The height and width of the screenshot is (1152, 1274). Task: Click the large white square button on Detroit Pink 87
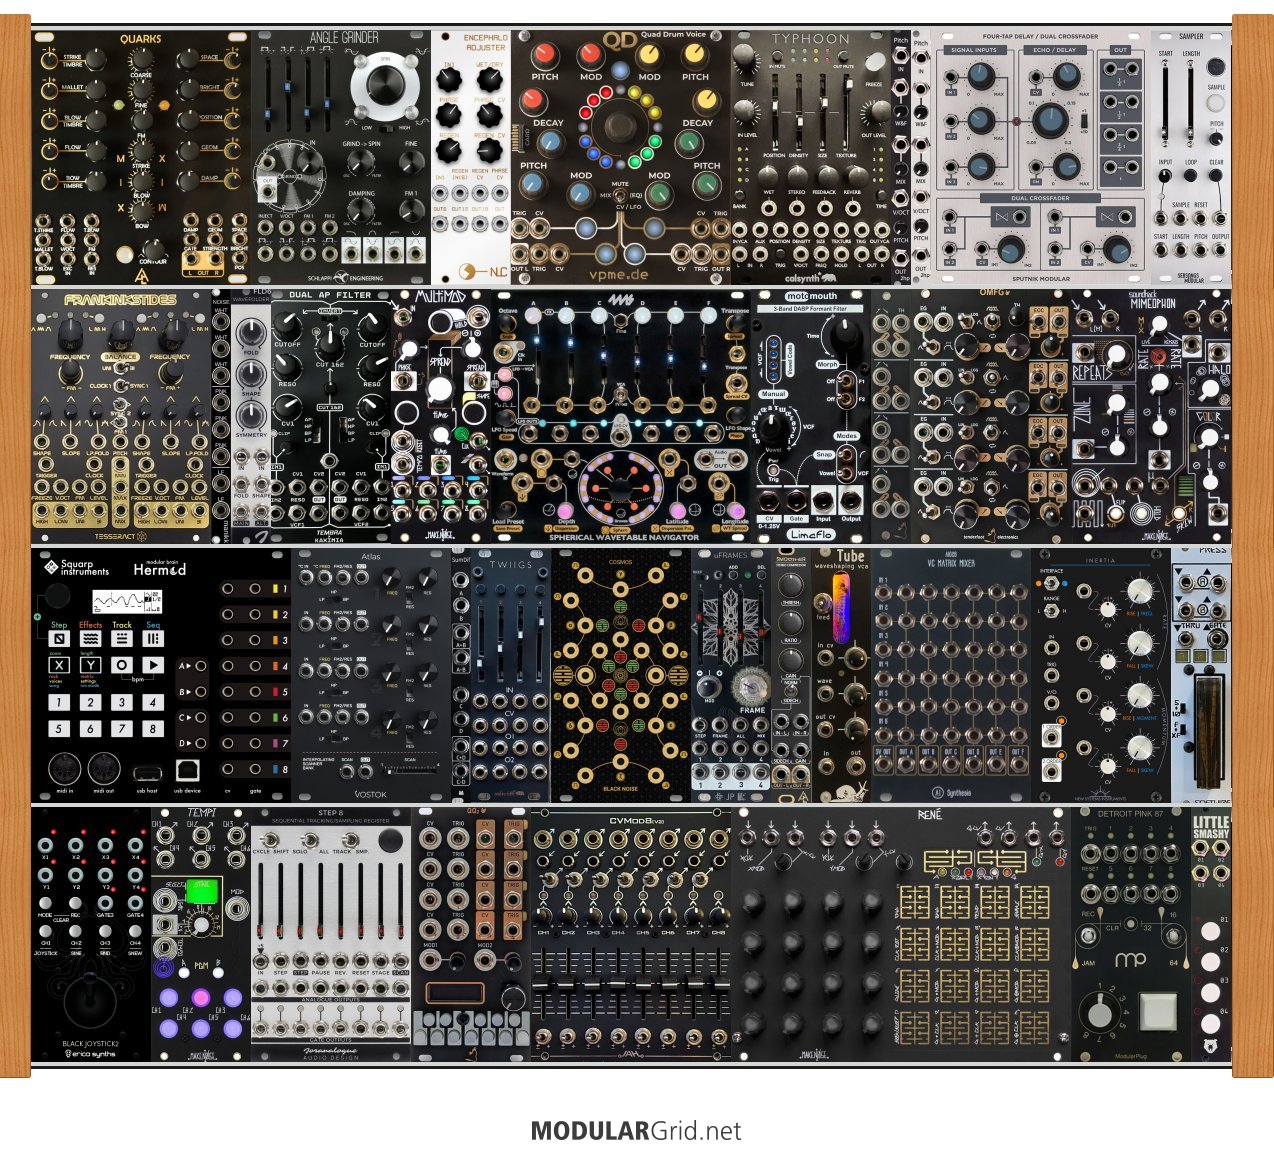point(1157,1011)
